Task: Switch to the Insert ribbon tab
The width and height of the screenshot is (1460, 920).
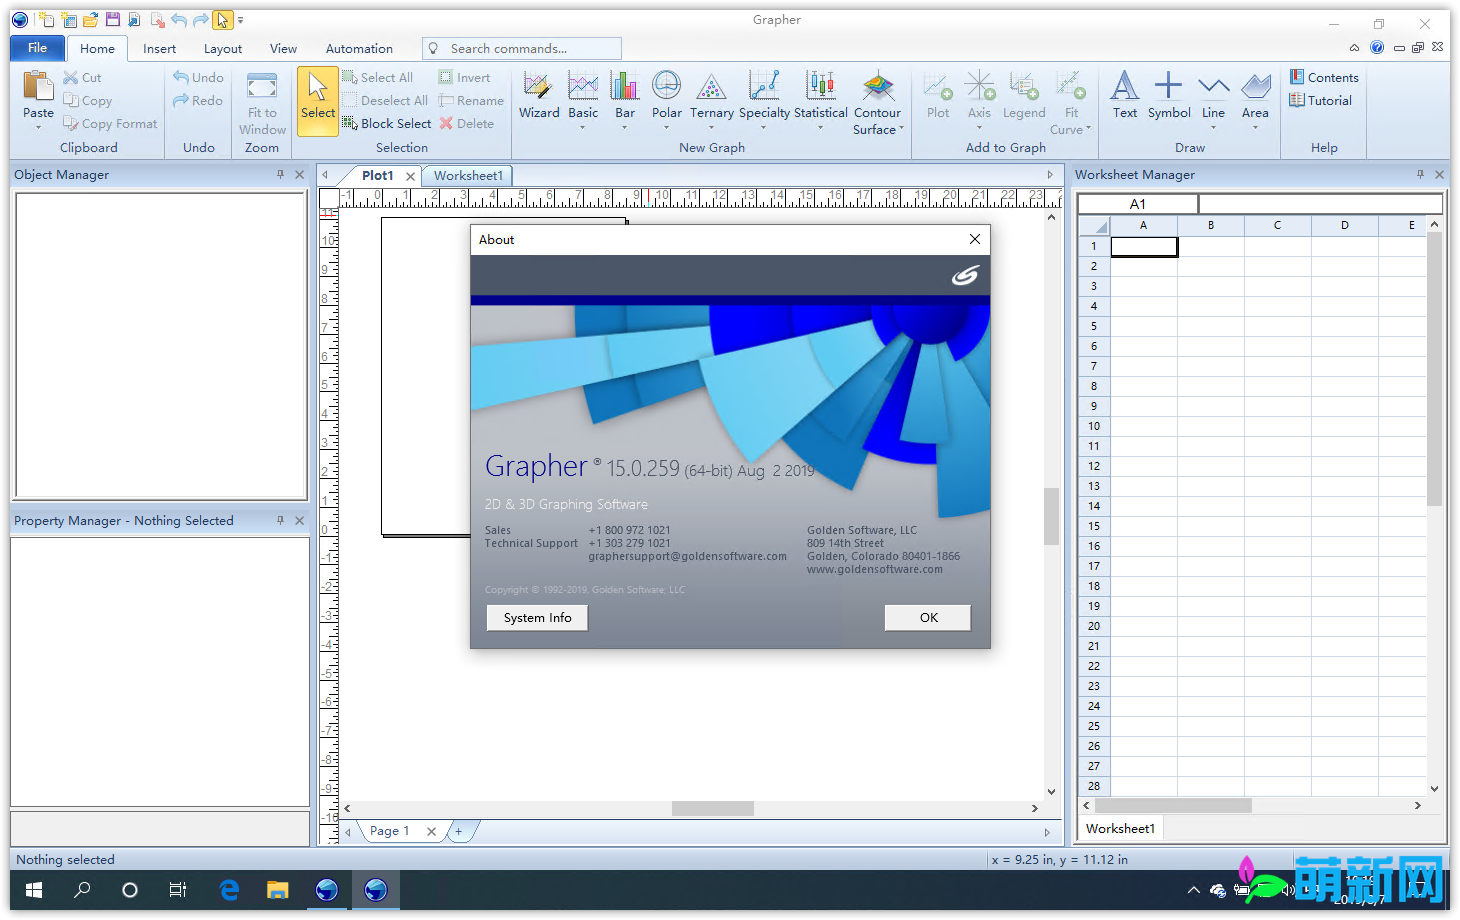Action: pyautogui.click(x=159, y=48)
